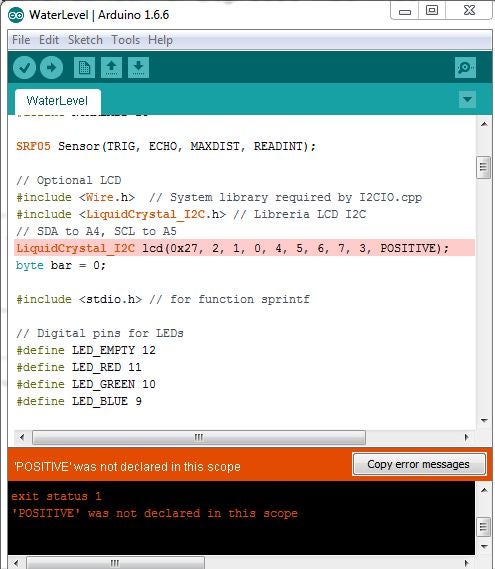Click the '#define LED_GREEN 10' line
Screen dimensions: 495x569
86,384
